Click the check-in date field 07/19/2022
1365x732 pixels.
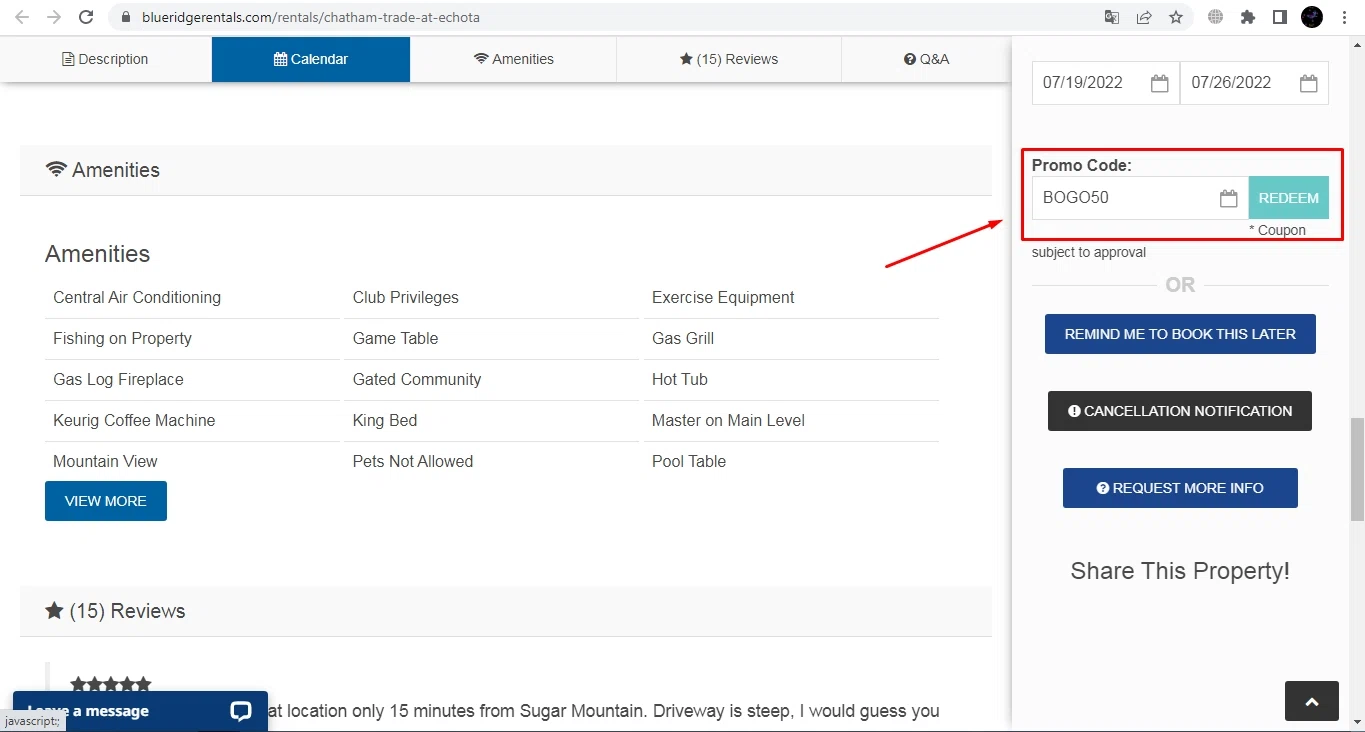[1105, 83]
